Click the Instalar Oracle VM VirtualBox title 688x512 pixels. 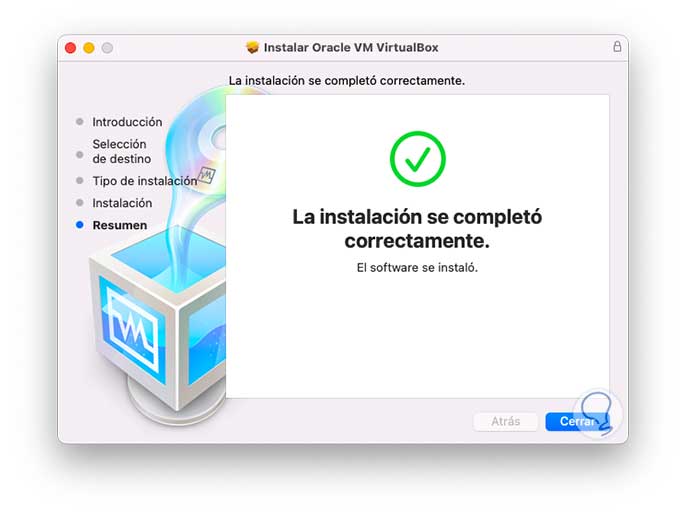pos(351,47)
